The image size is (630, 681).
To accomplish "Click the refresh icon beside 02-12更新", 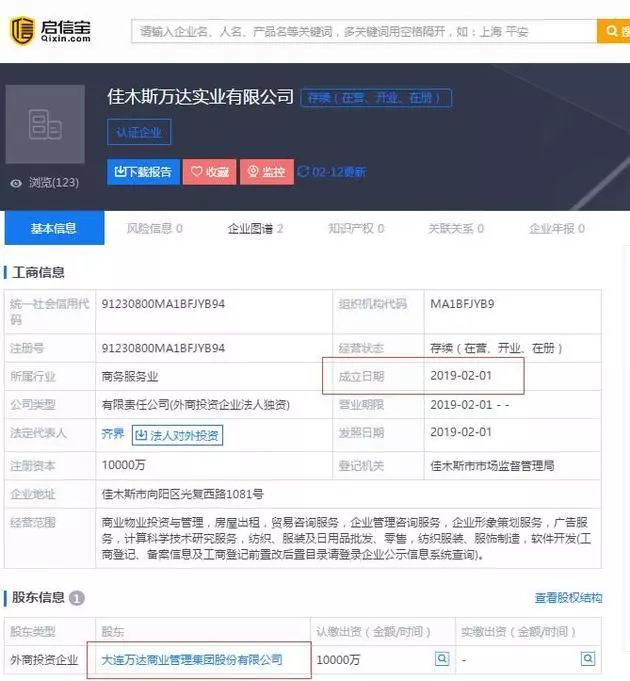I will tap(303, 172).
